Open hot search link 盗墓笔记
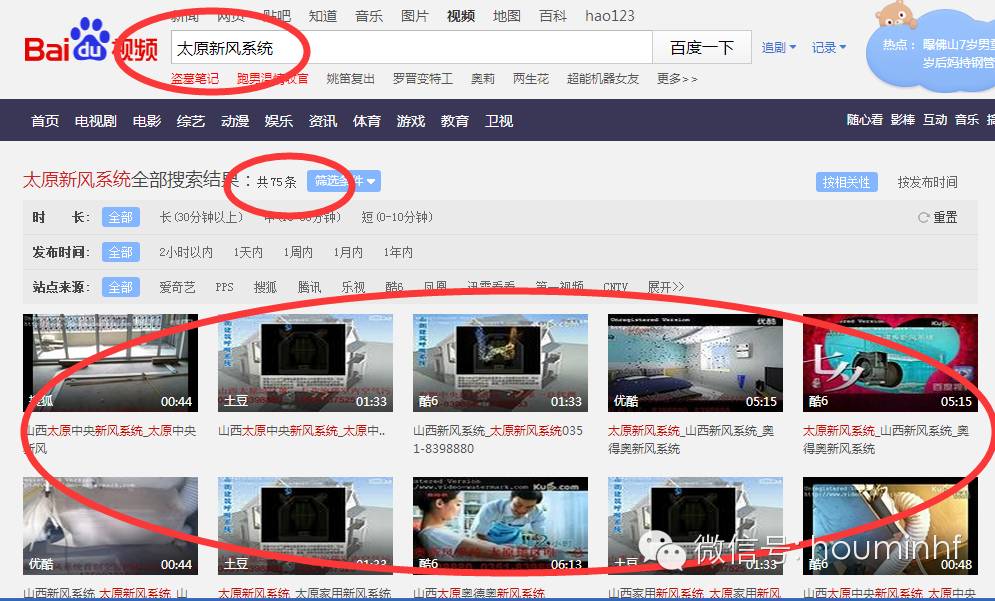The width and height of the screenshot is (995, 601). (x=195, y=79)
